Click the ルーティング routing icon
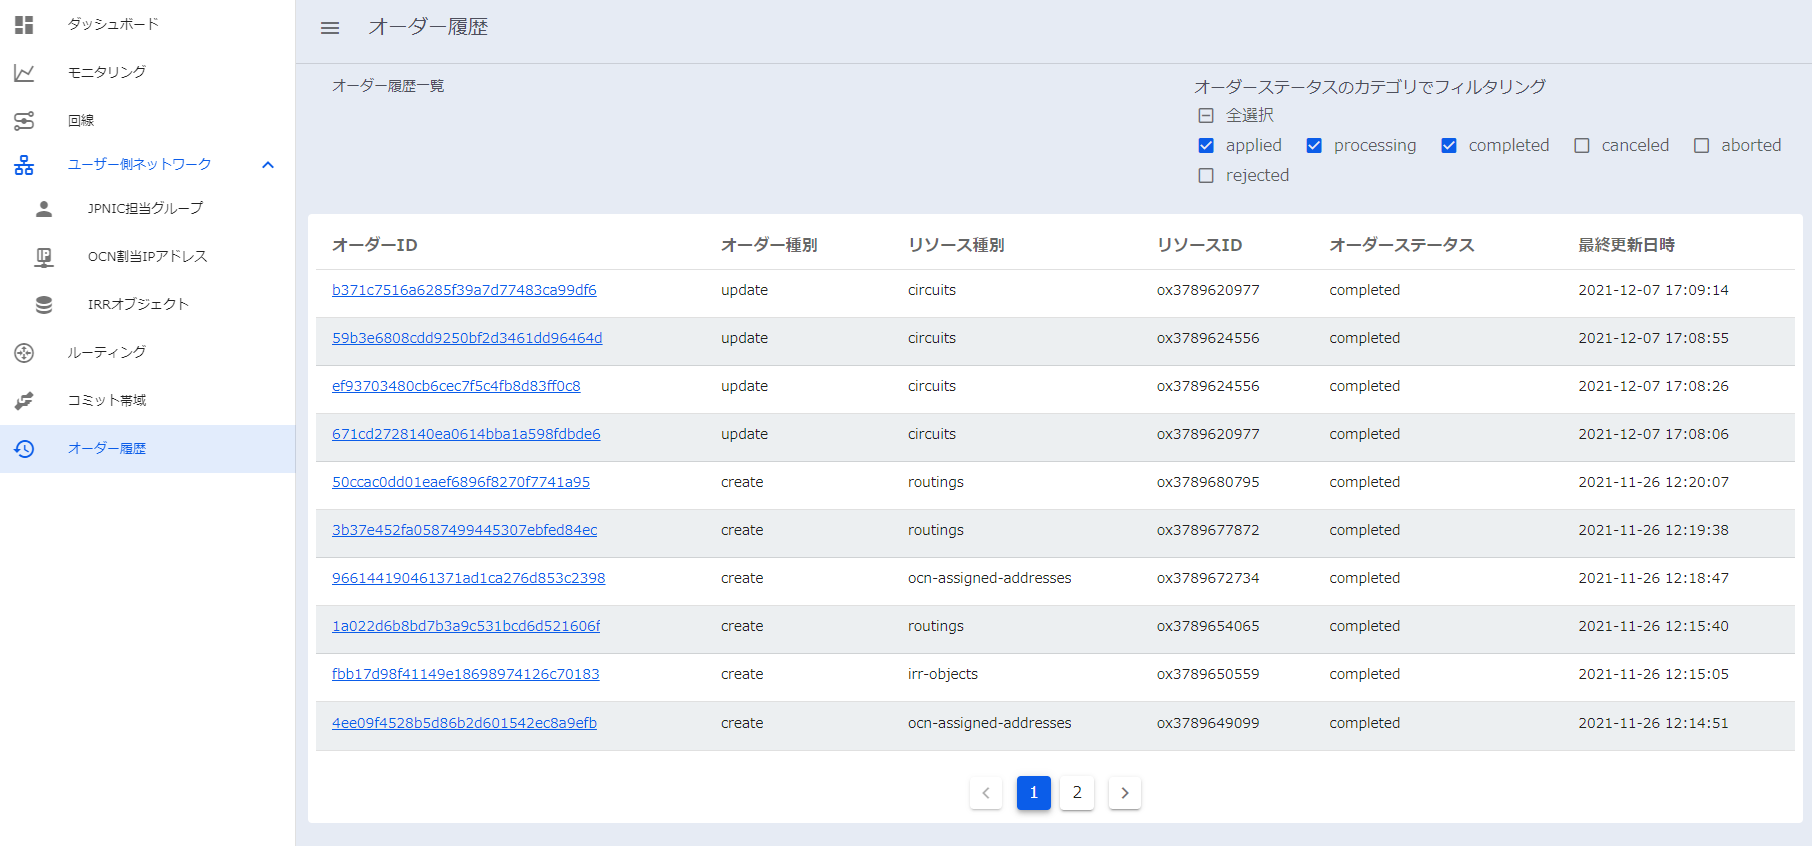1812x846 pixels. [x=24, y=353]
